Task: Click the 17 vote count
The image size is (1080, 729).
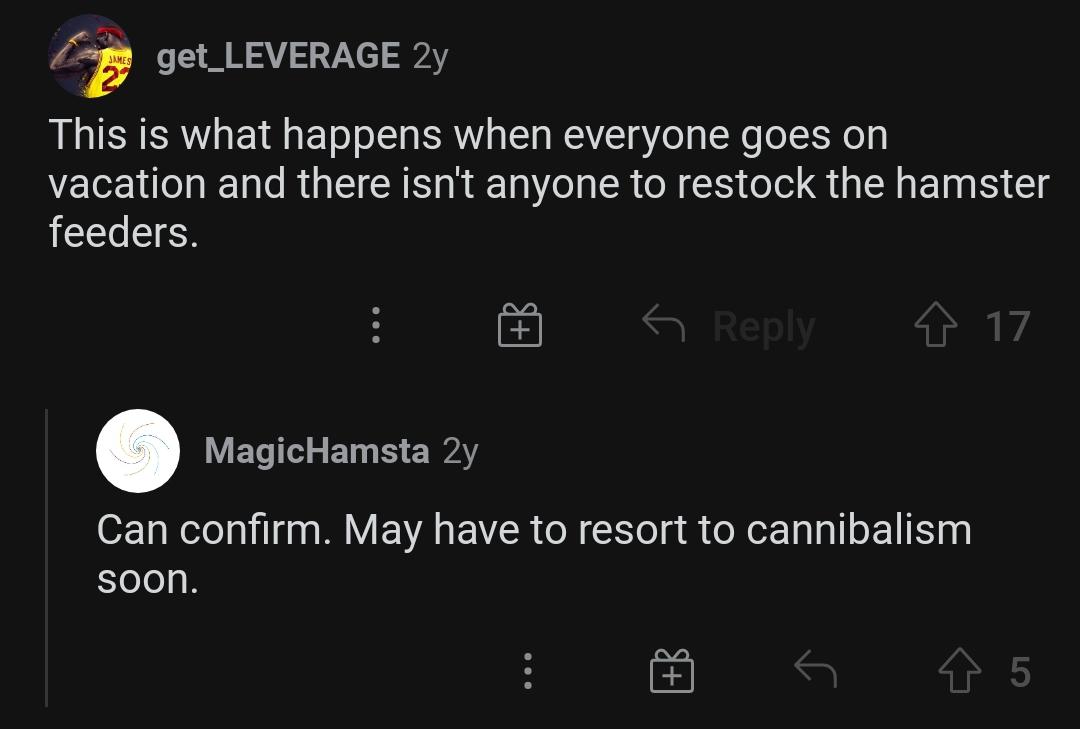Action: point(1007,327)
